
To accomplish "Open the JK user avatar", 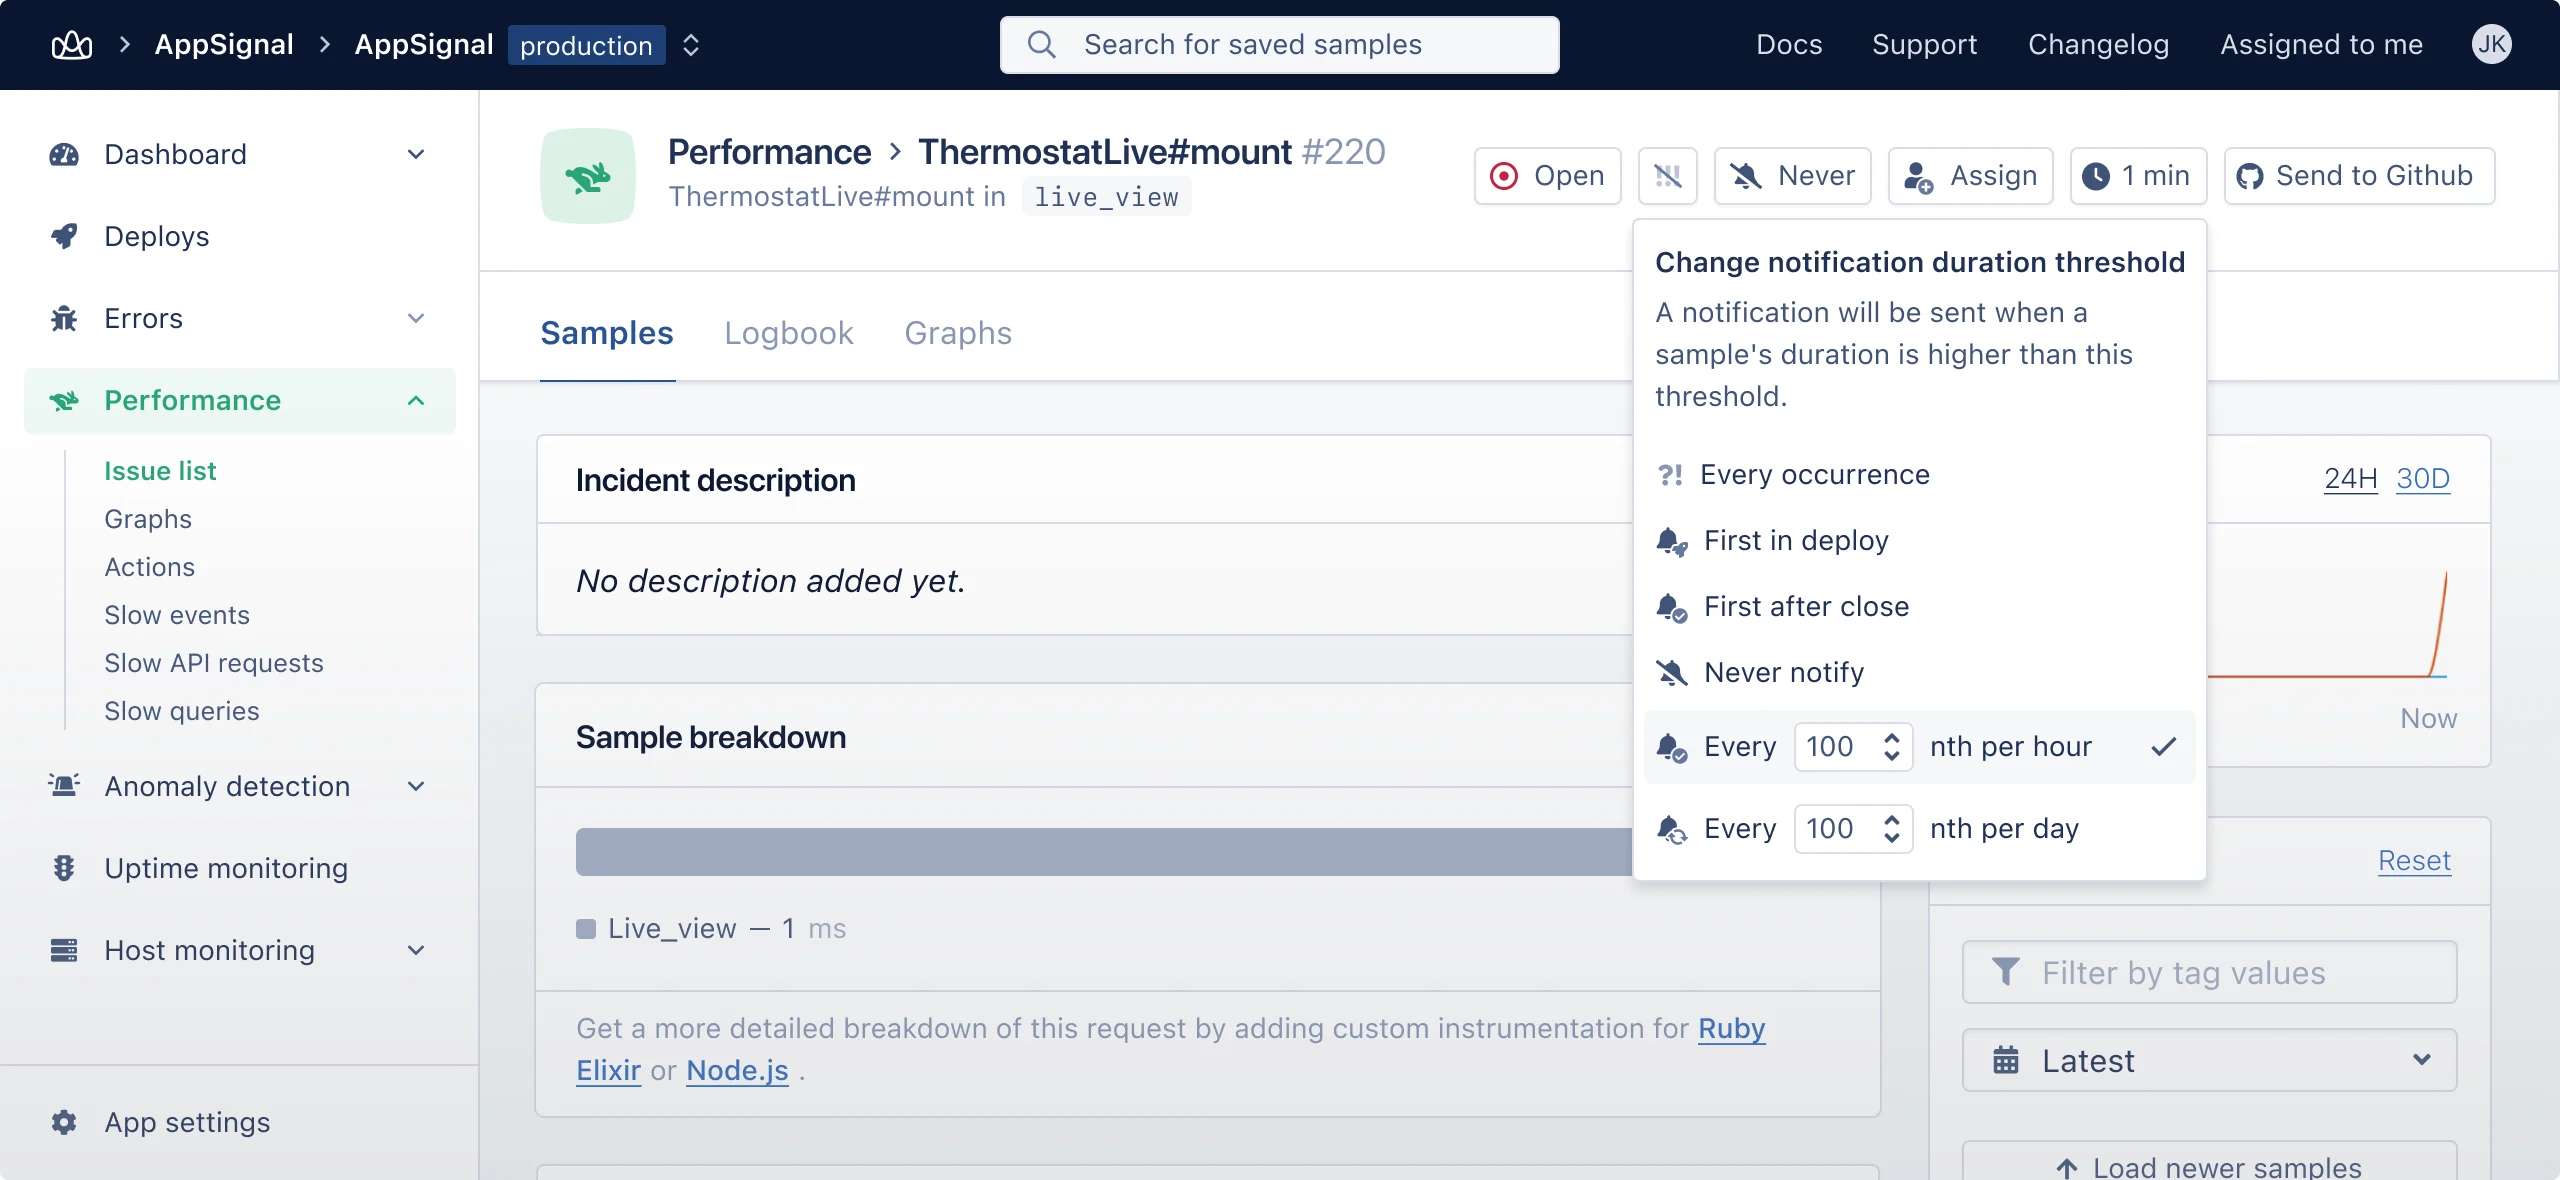I will [2492, 44].
